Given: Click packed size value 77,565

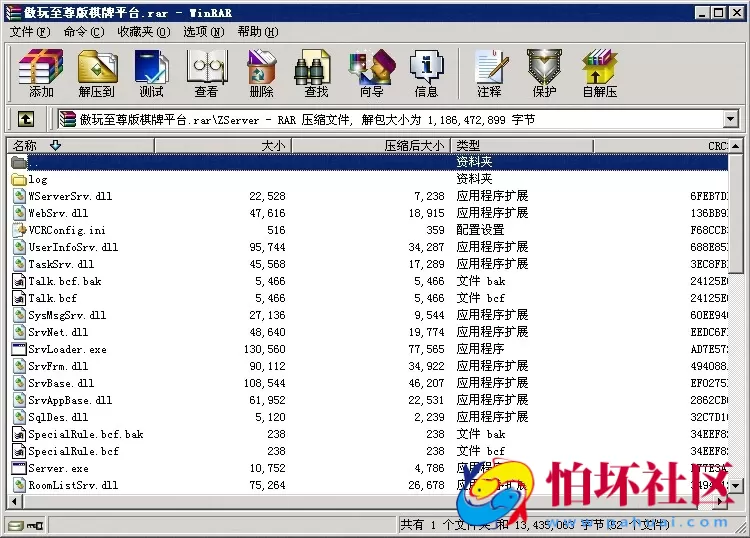Looking at the screenshot, I should (x=426, y=350).
